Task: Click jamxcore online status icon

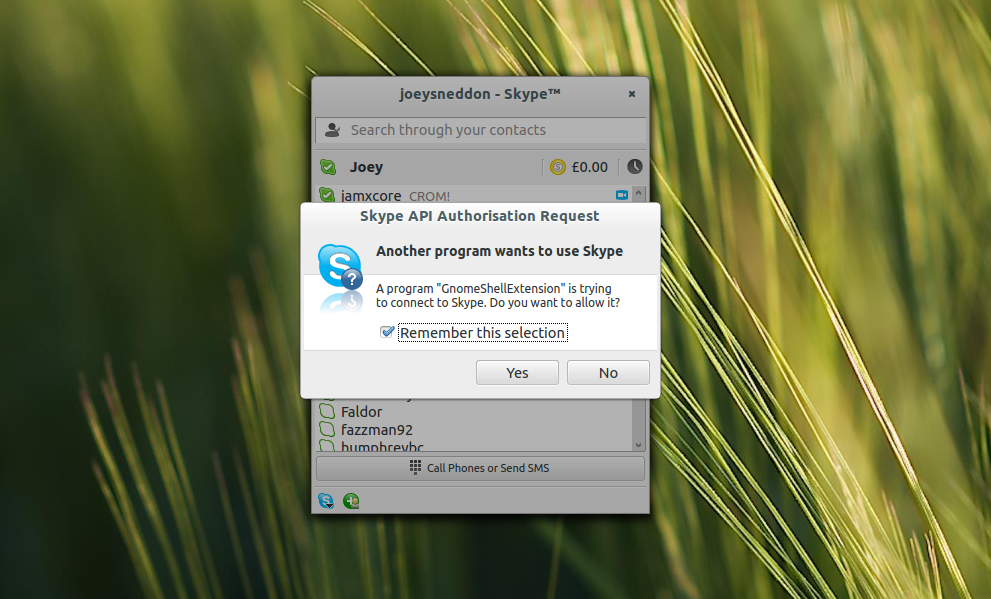Action: pyautogui.click(x=327, y=195)
